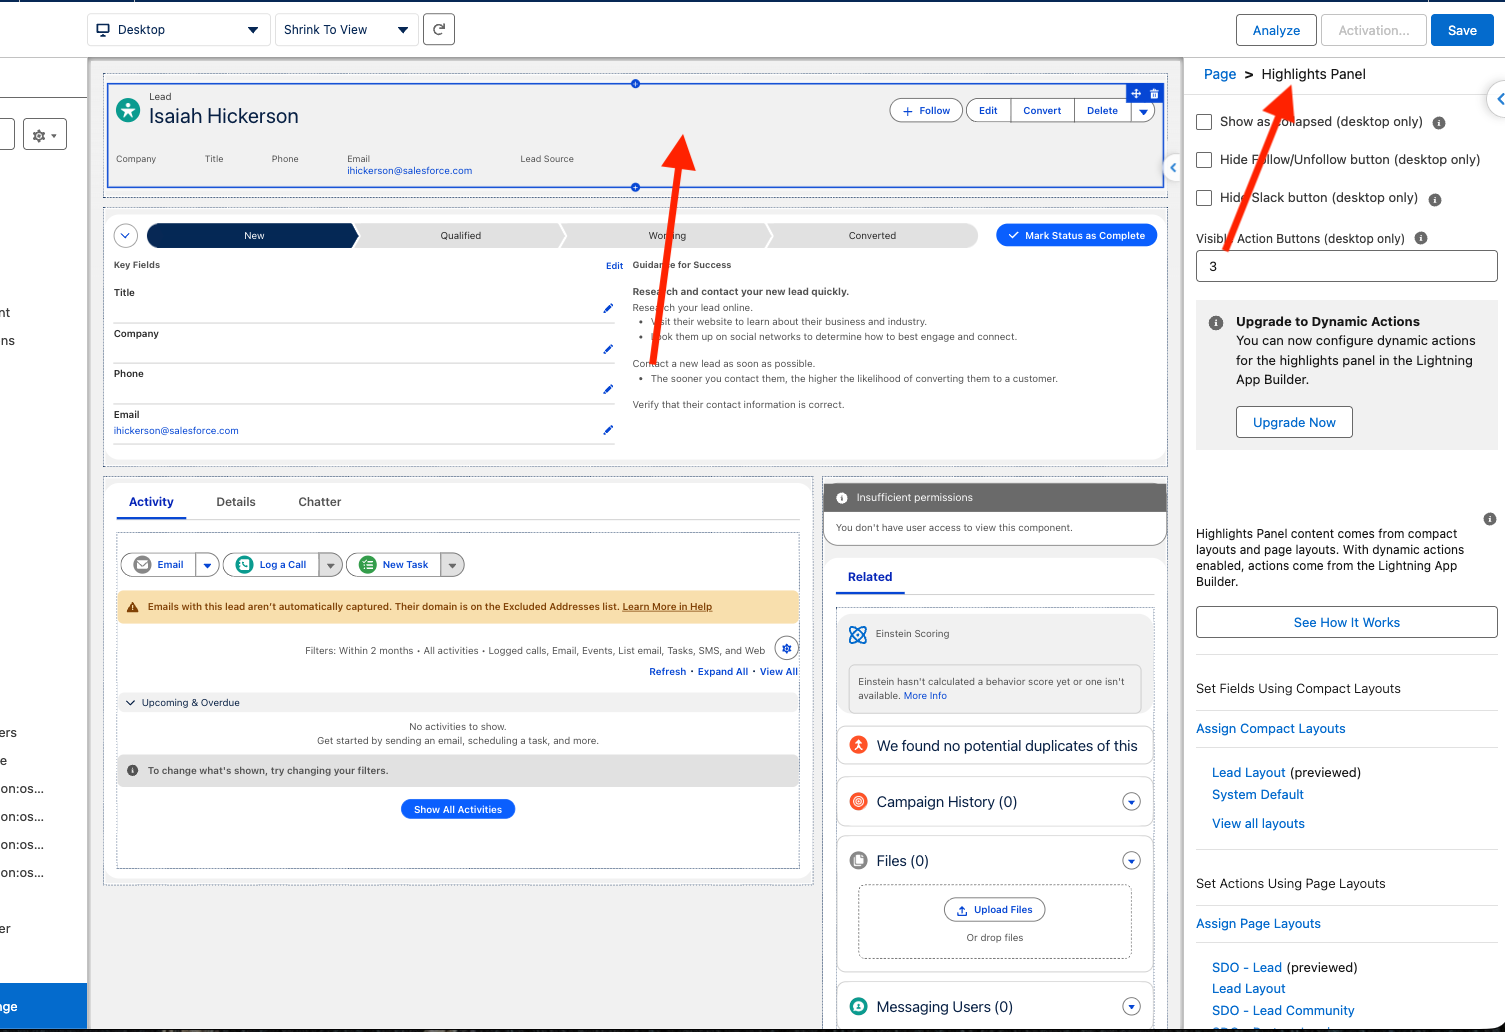1505x1032 pixels.
Task: Click the green Lead record icon
Action: pyautogui.click(x=128, y=110)
